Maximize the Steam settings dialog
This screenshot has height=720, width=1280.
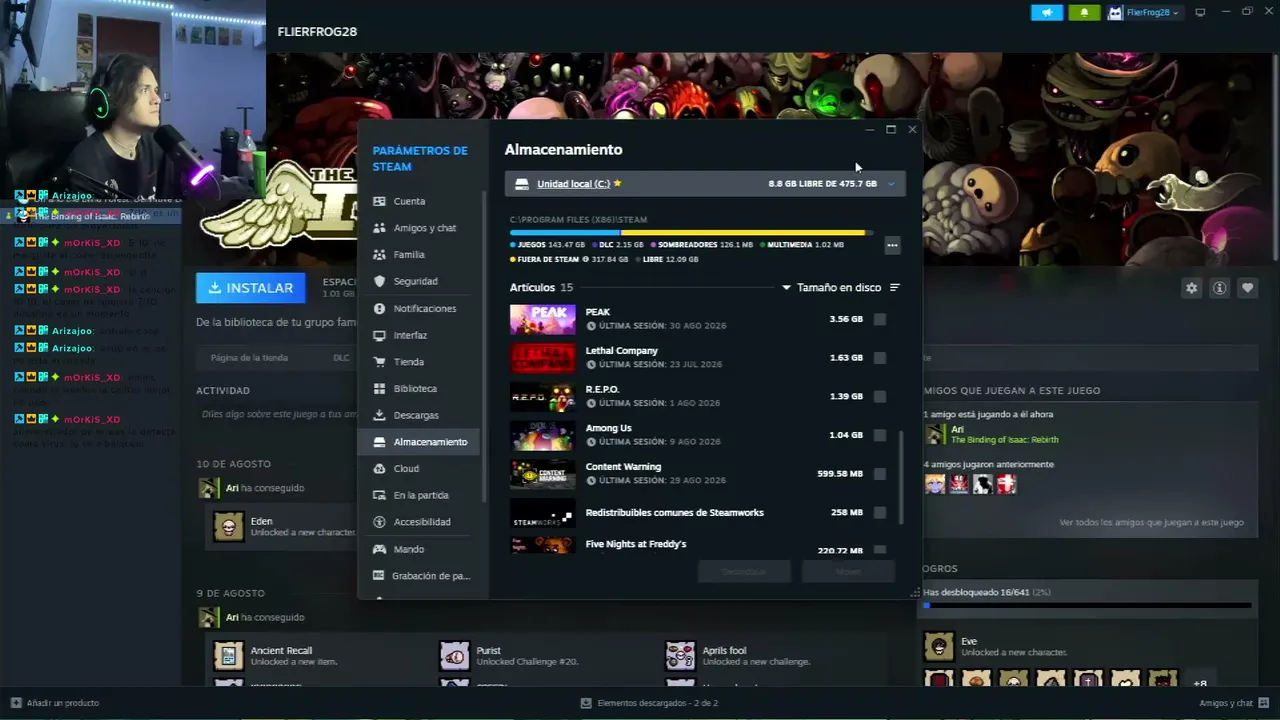tap(891, 129)
